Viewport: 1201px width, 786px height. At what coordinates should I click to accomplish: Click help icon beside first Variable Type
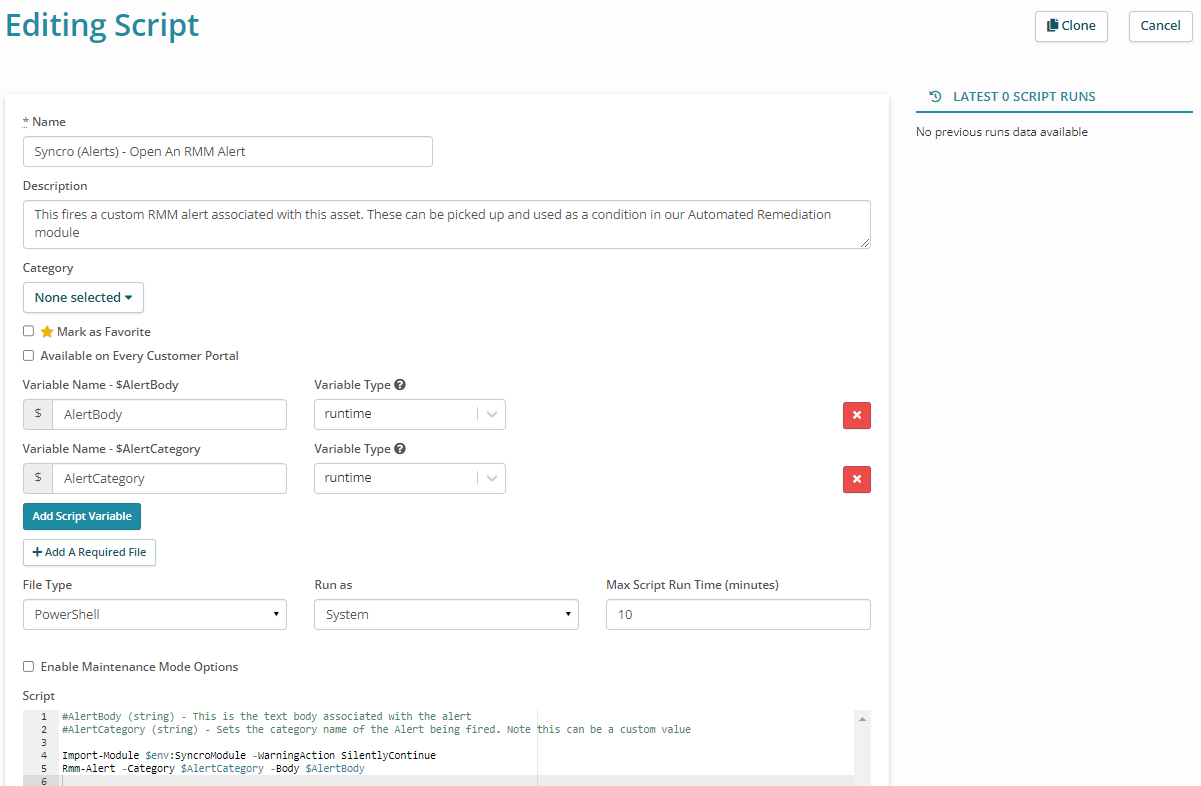click(400, 385)
